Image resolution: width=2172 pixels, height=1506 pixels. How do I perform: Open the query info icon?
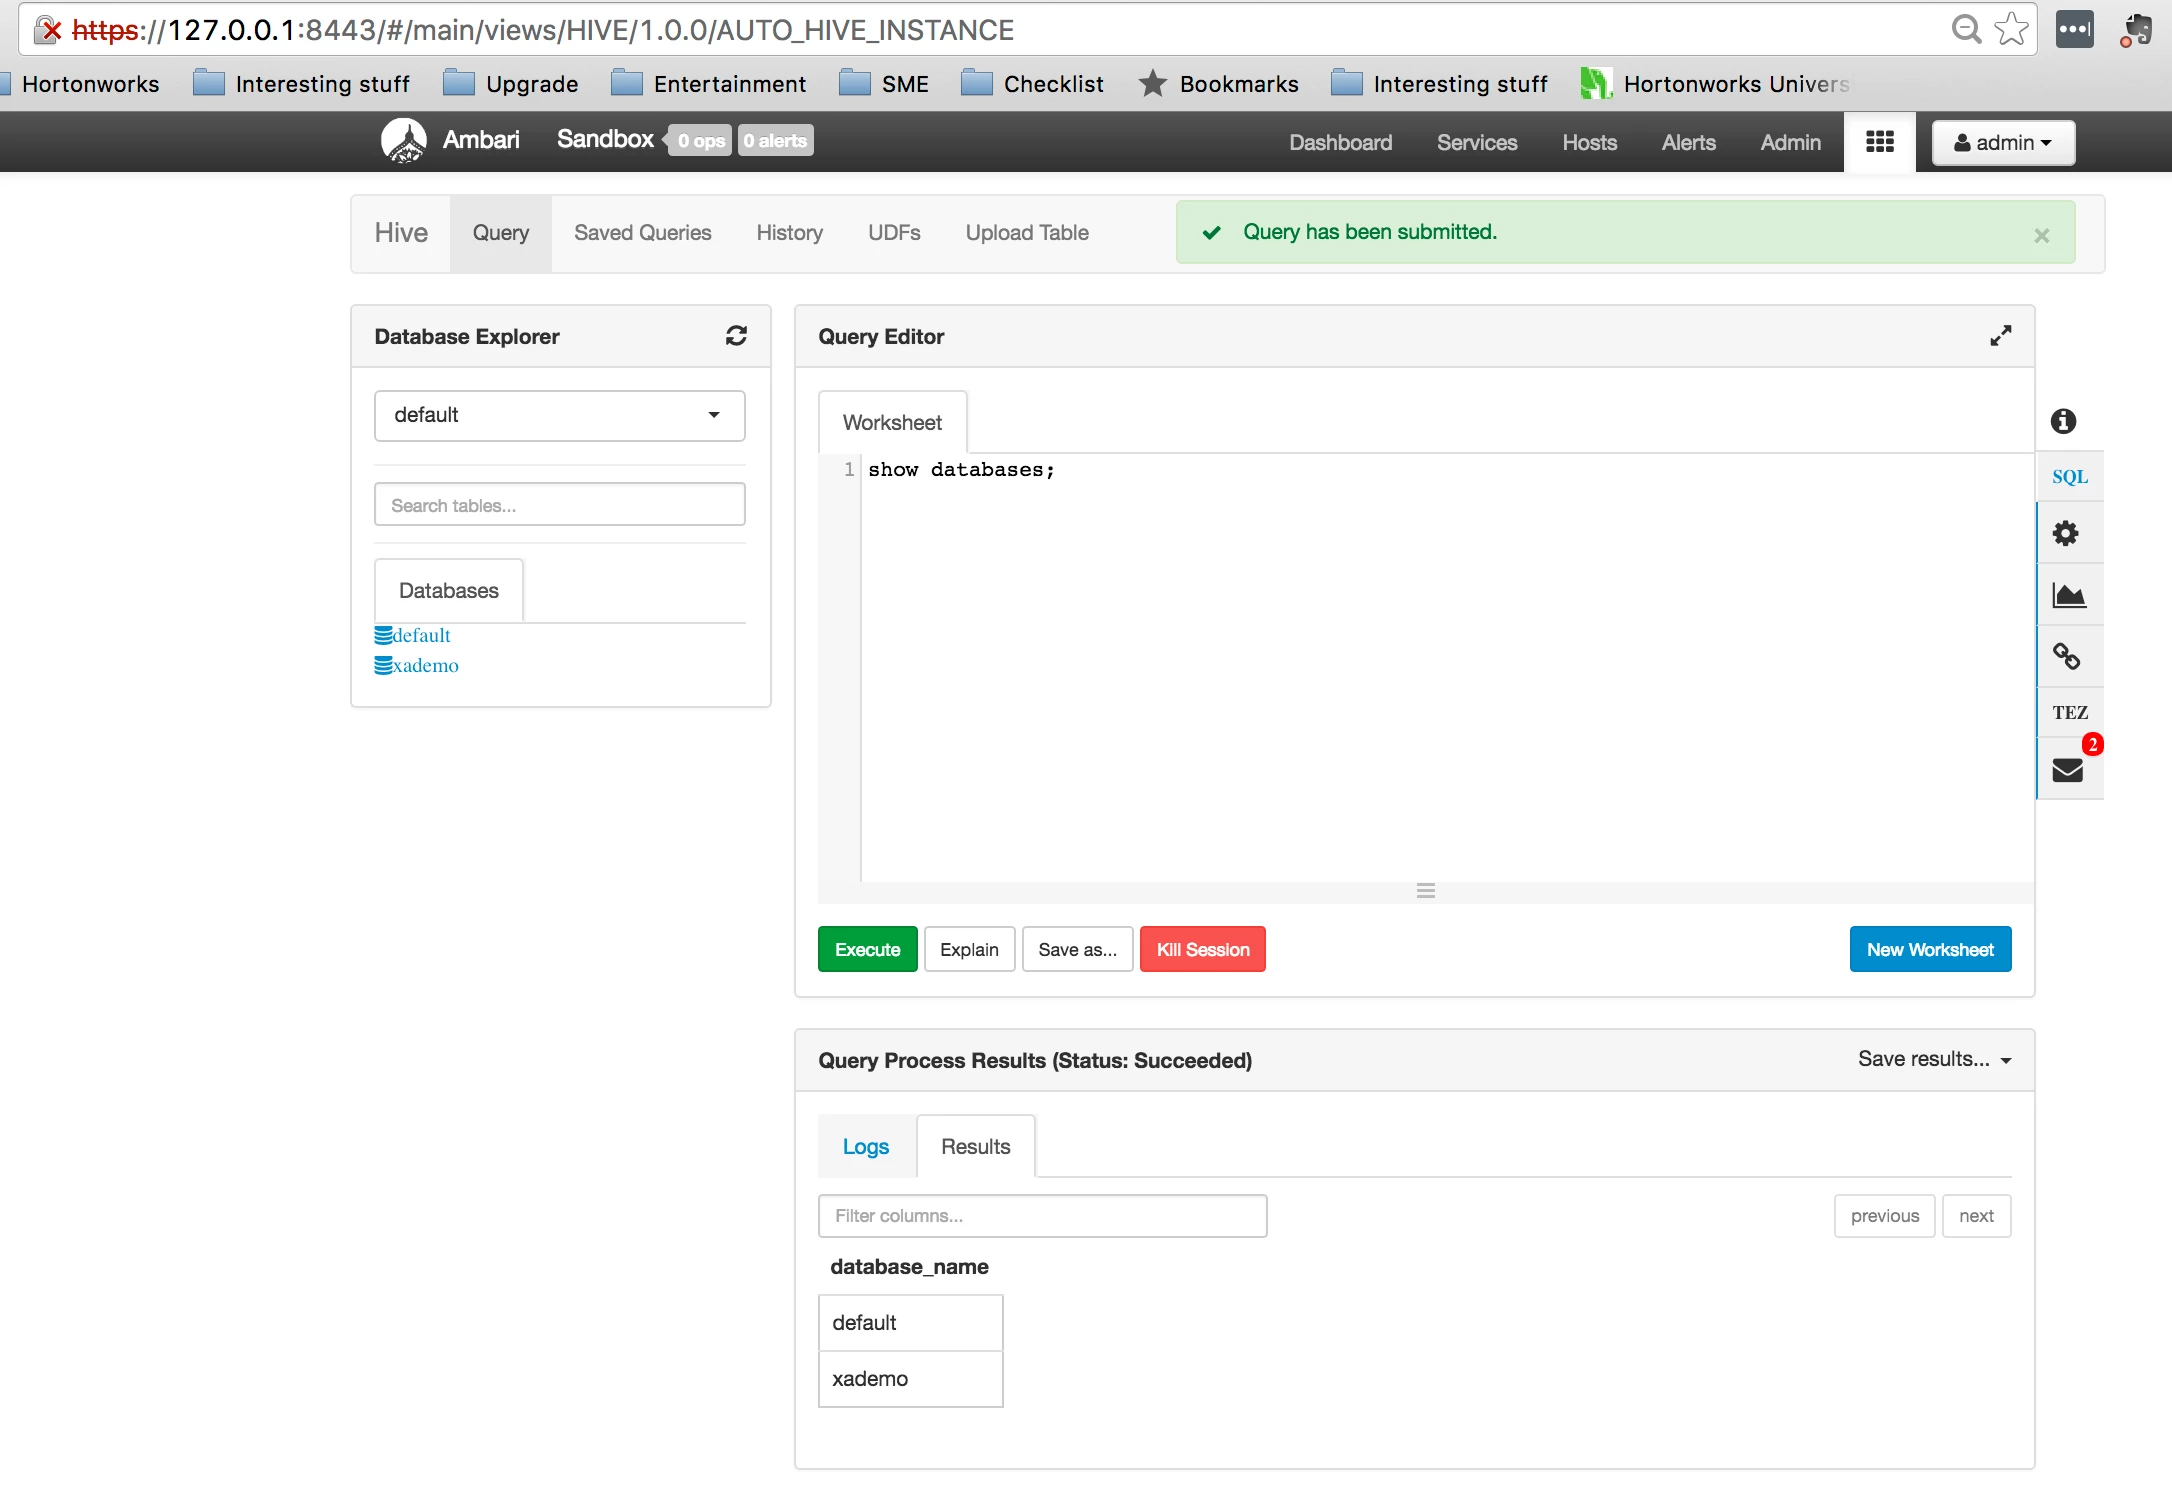[x=2063, y=421]
